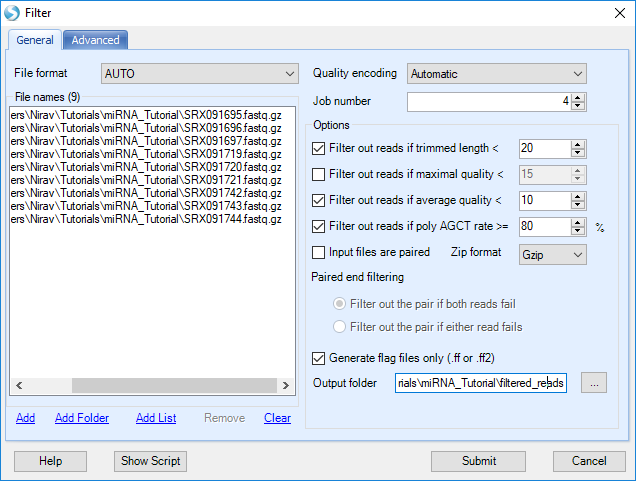Click the Show Script button
This screenshot has width=636, height=481.
(150, 461)
